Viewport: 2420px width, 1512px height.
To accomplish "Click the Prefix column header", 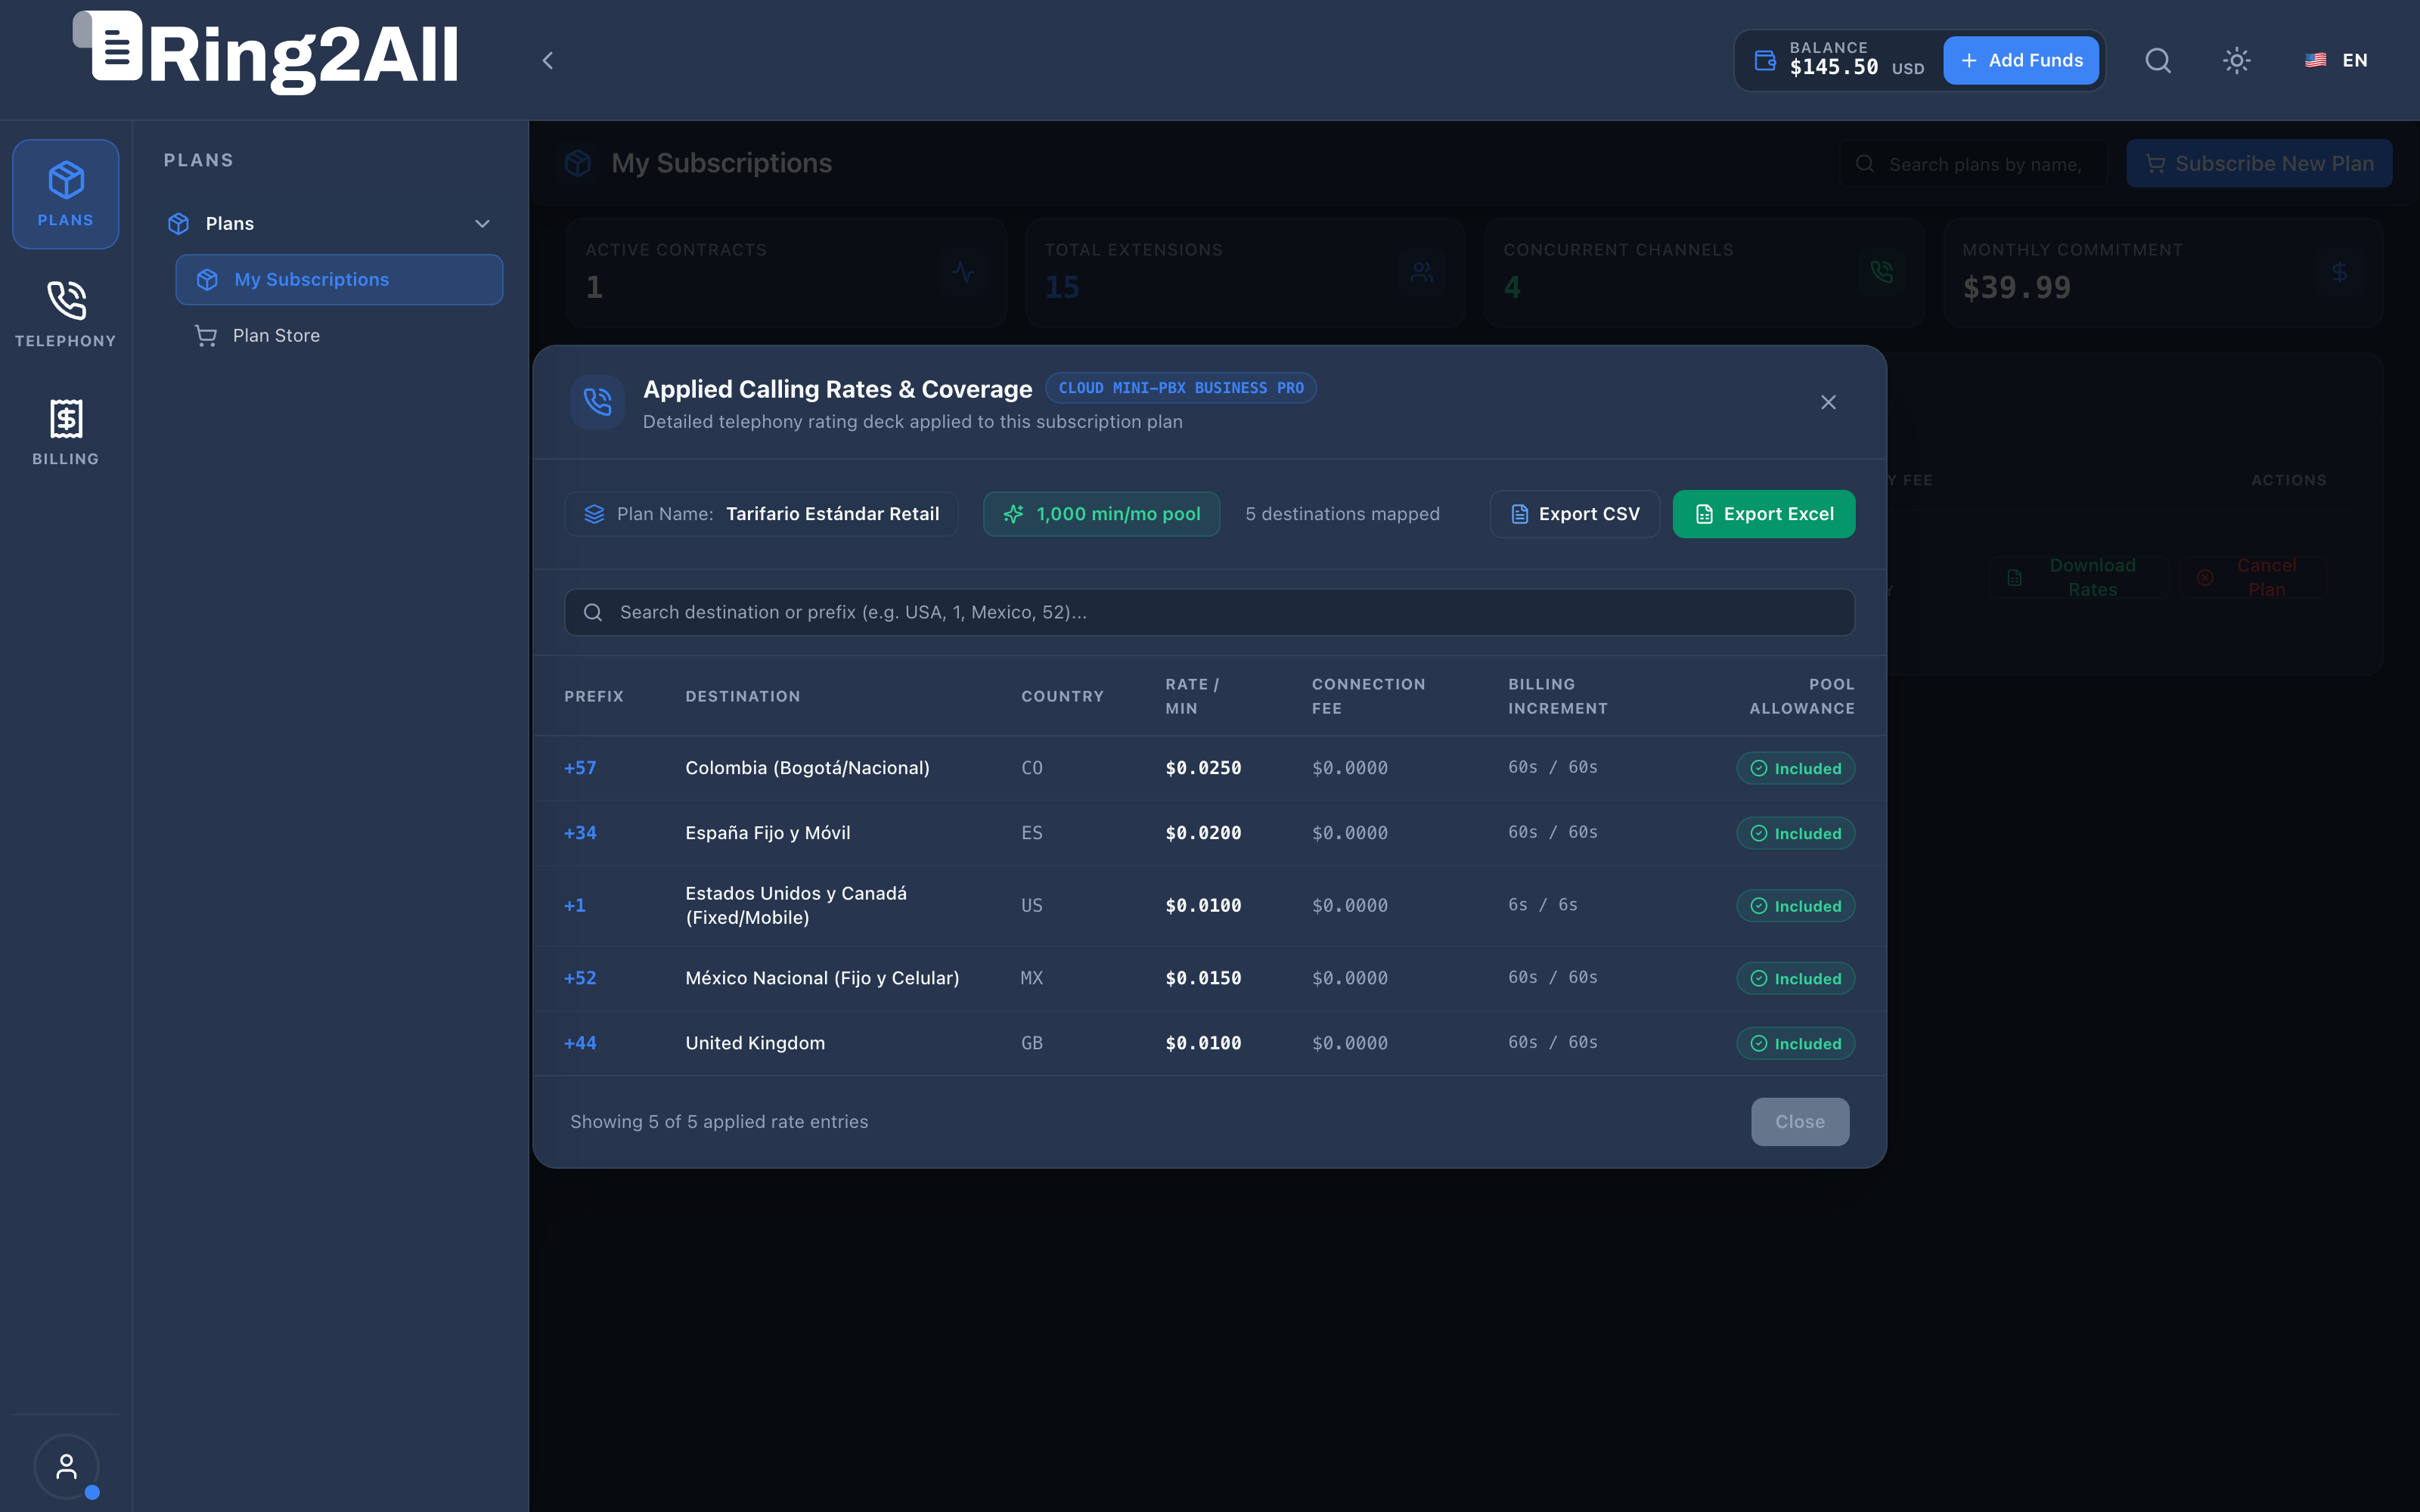I will 594,696.
